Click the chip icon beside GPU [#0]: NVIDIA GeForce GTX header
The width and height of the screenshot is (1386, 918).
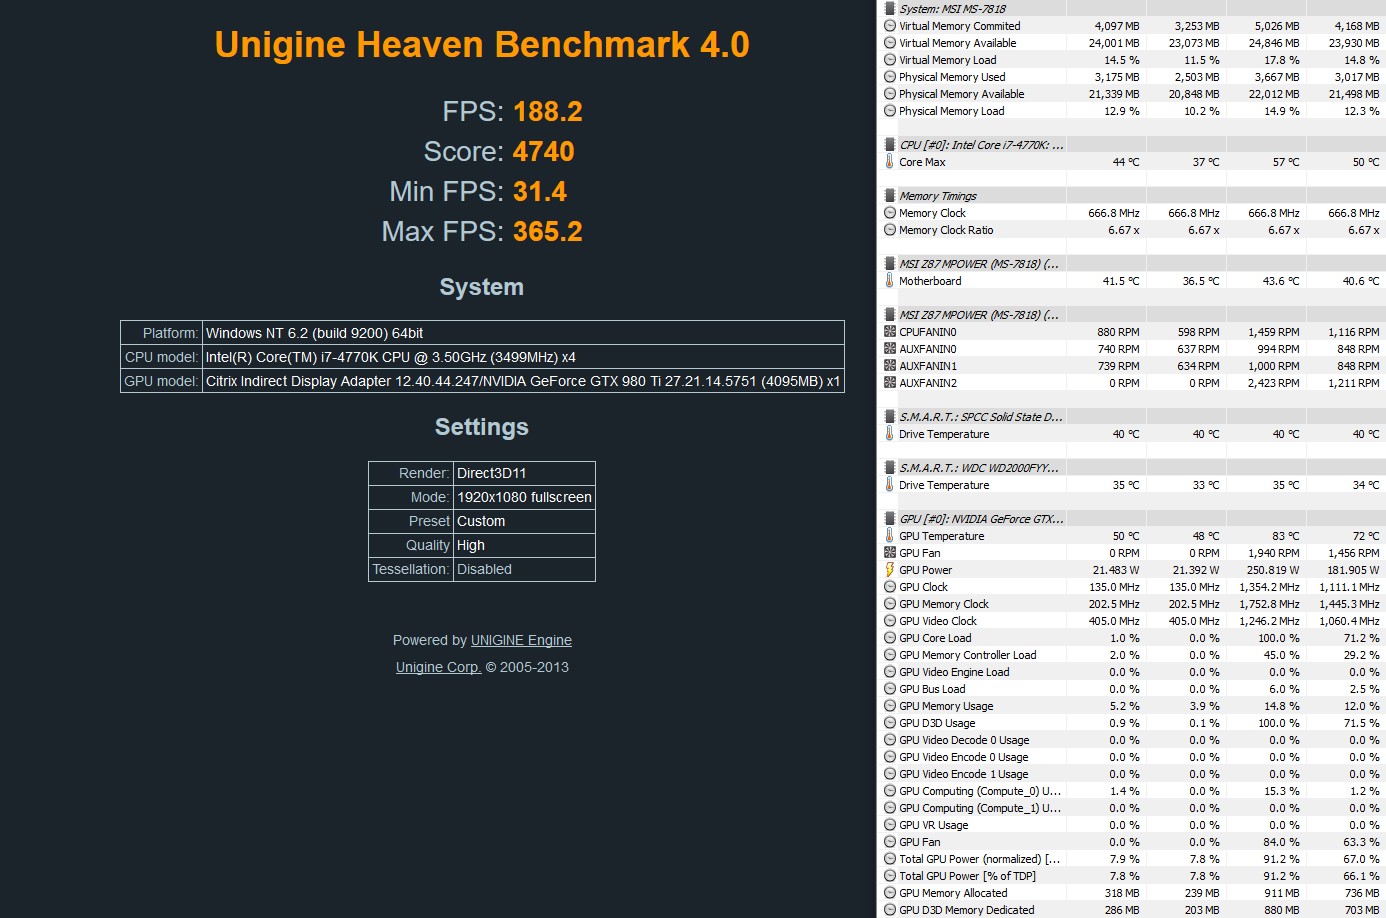tap(890, 518)
